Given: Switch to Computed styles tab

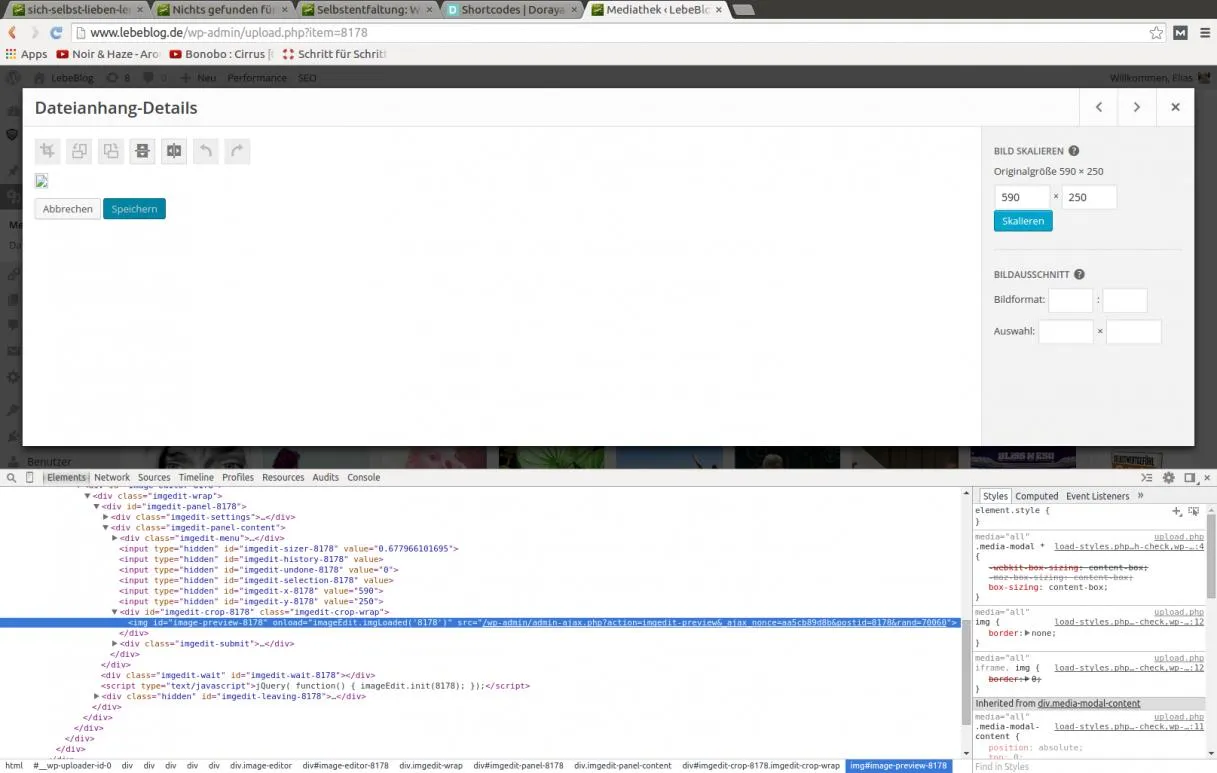Looking at the screenshot, I should pyautogui.click(x=1037, y=496).
